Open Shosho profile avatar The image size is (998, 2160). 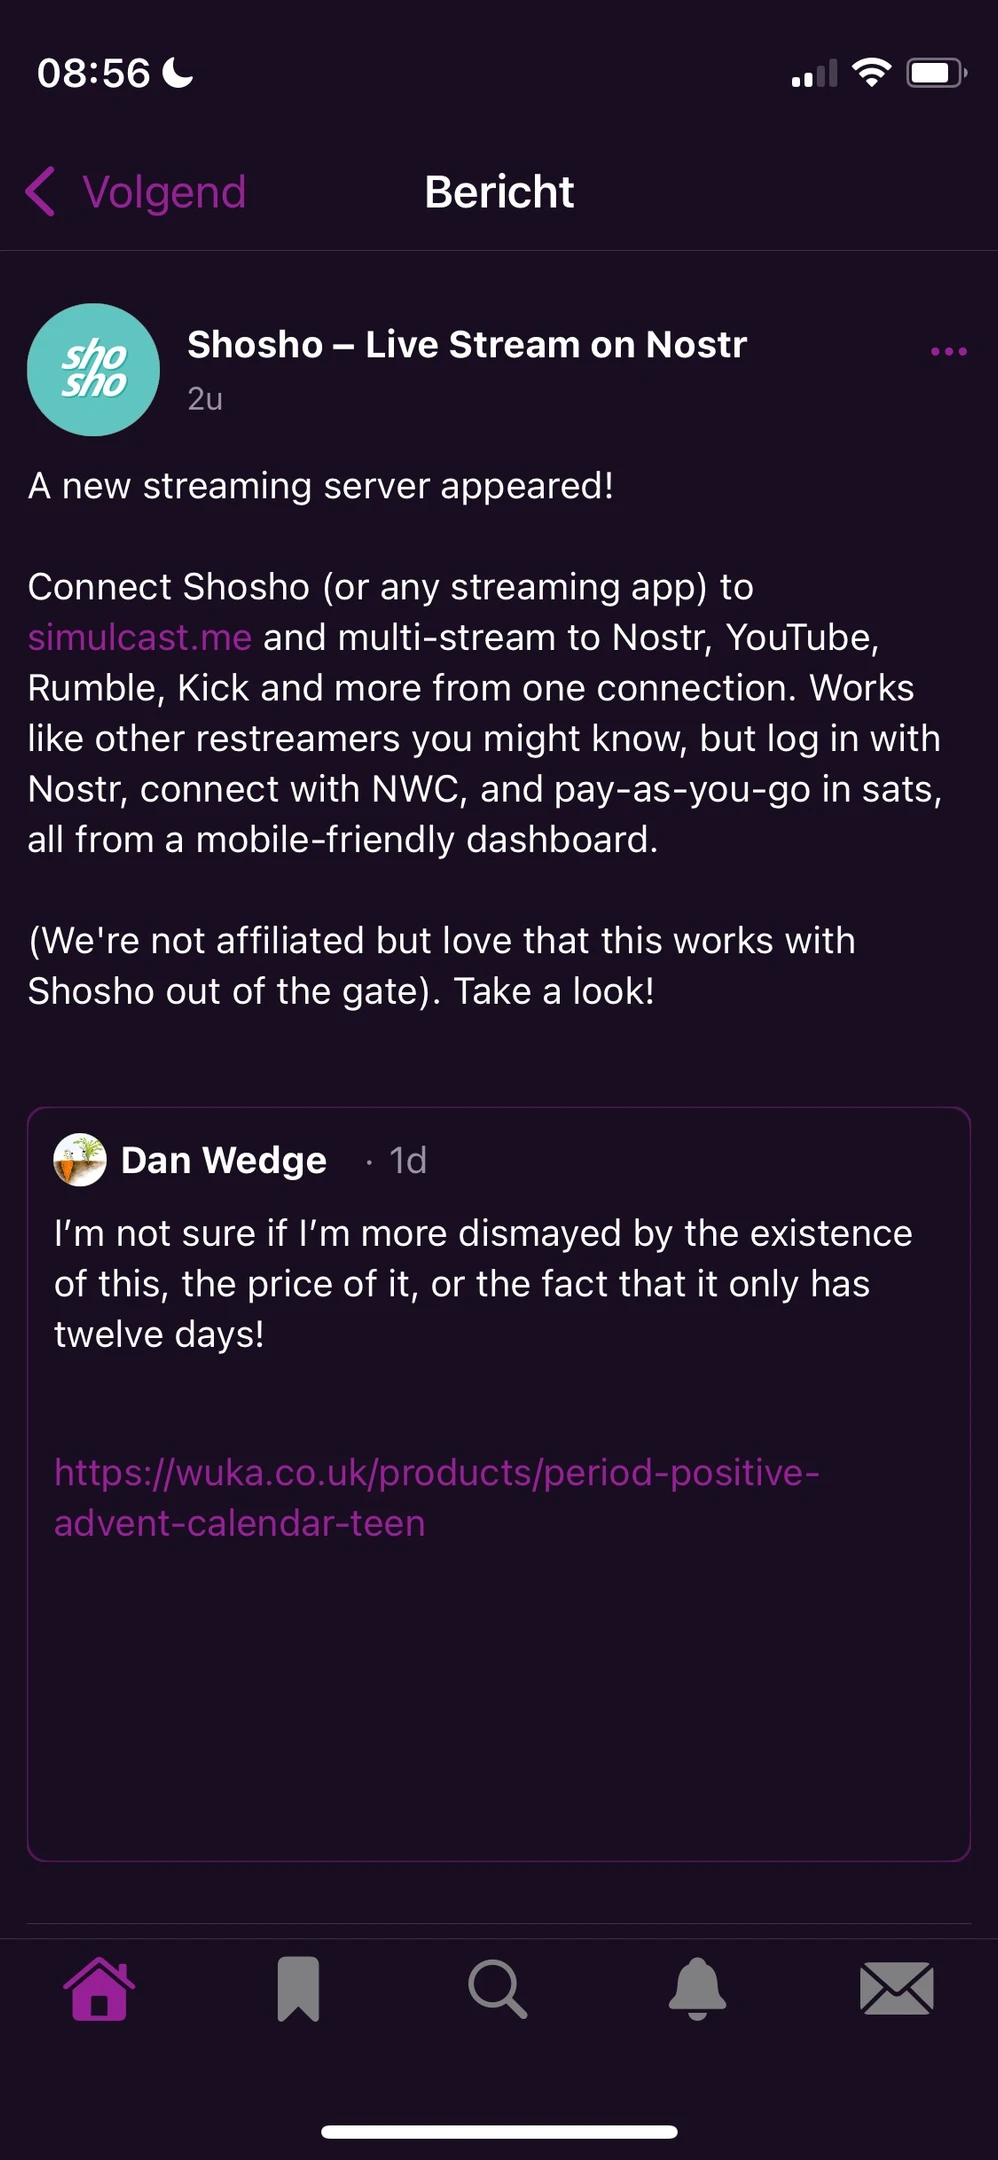click(93, 370)
